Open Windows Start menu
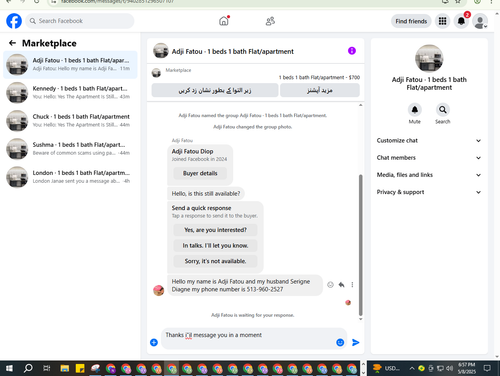The height and width of the screenshot is (376, 500). pos(9,368)
